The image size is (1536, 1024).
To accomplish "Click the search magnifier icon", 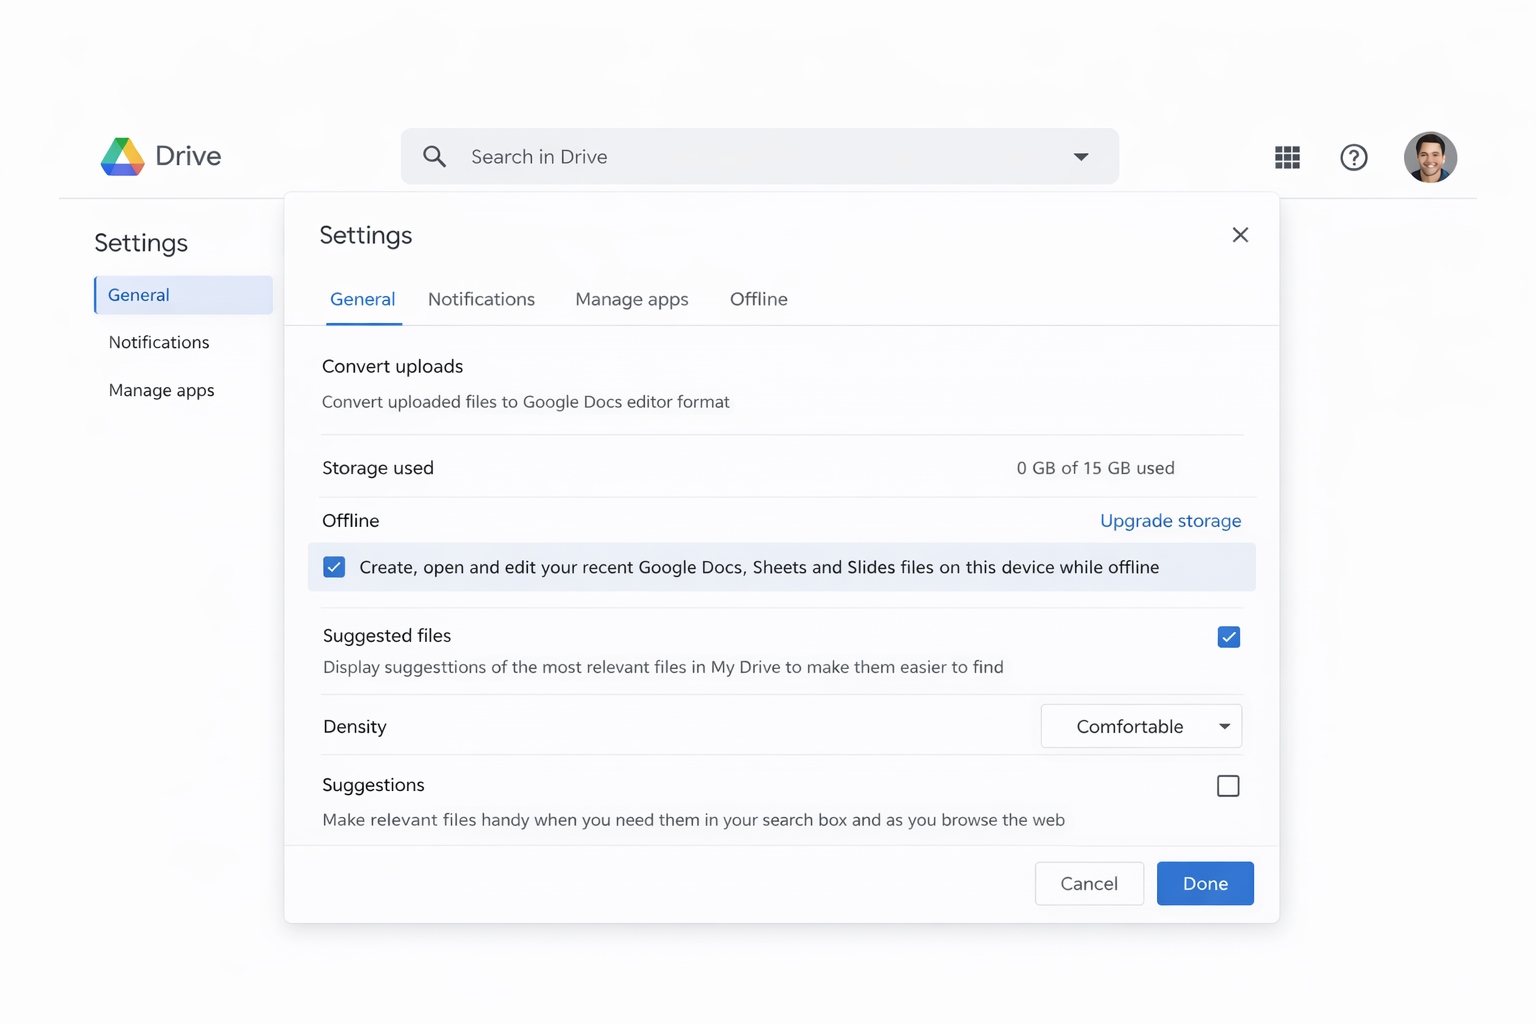I will coord(434,157).
